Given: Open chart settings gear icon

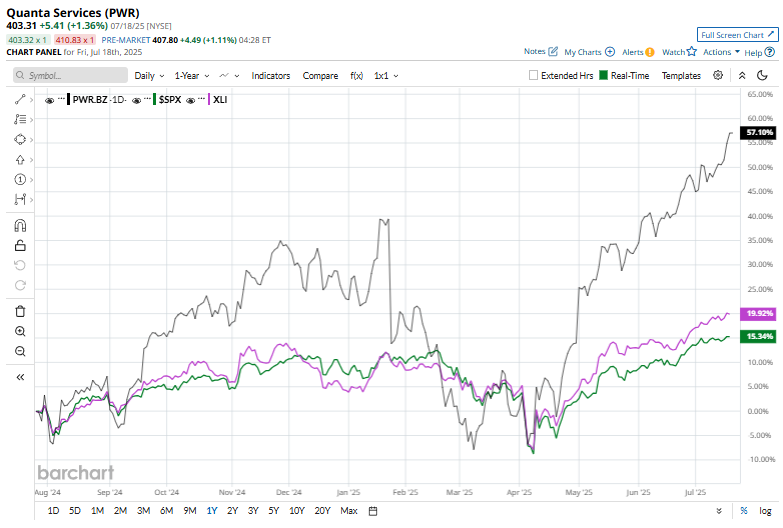Looking at the screenshot, I should click(718, 75).
